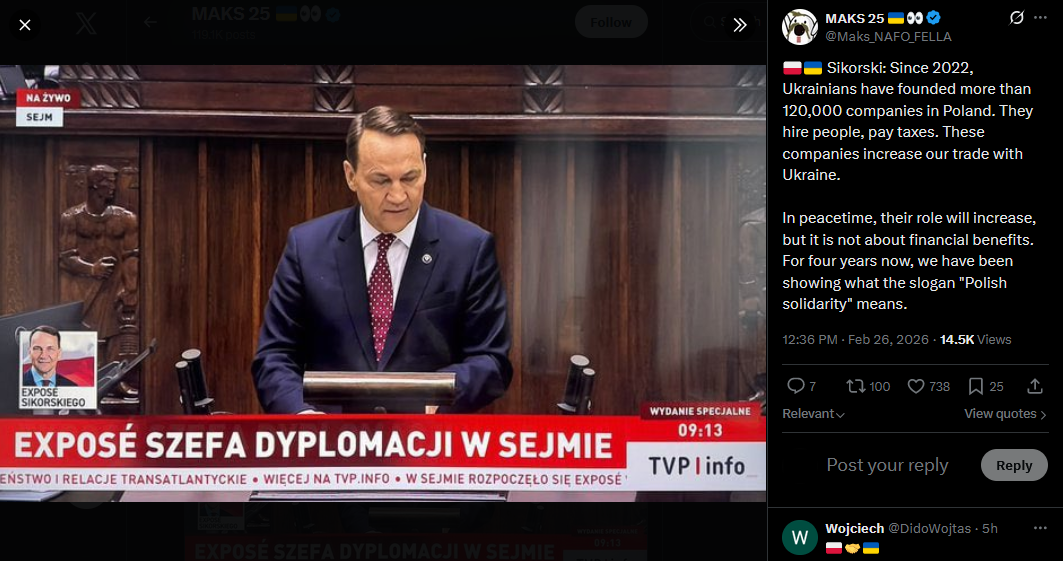This screenshot has width=1063, height=561.
Task: Collapse the side panel with double-chevron icon
Action: 740,25
